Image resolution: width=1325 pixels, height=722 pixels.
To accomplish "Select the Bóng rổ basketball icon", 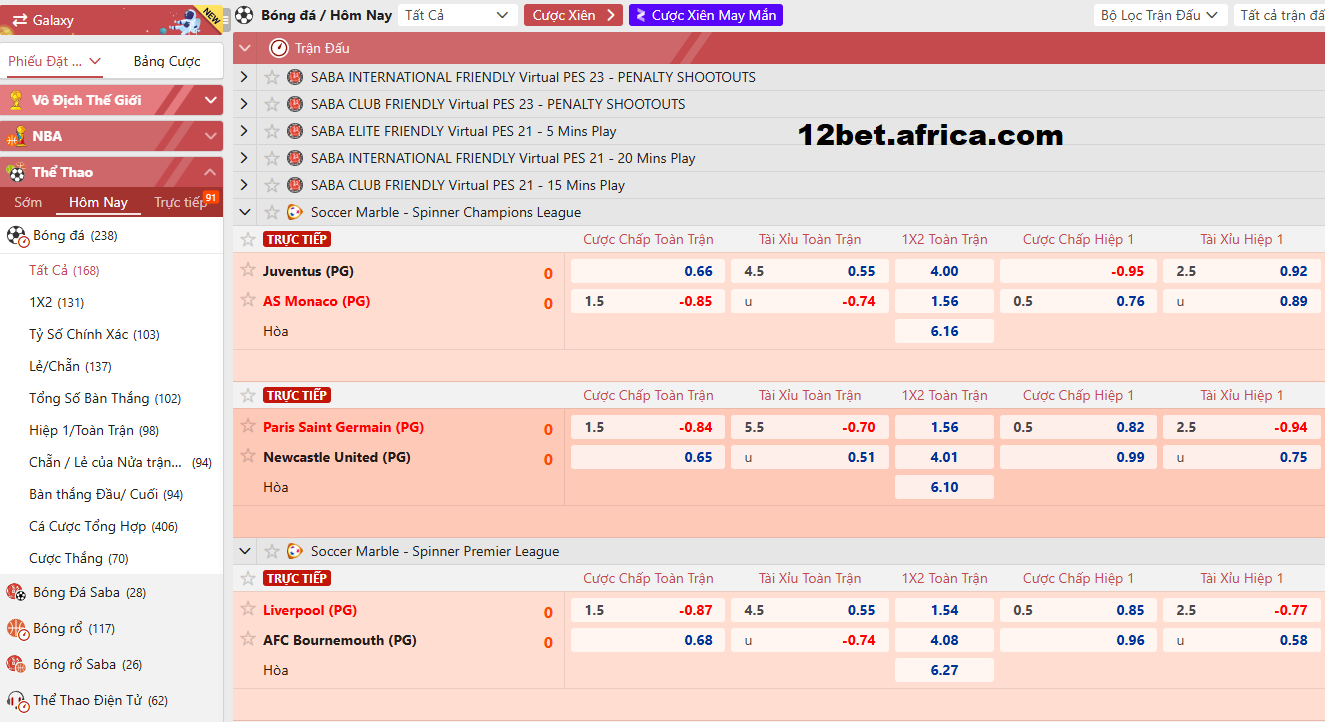I will pos(17,628).
